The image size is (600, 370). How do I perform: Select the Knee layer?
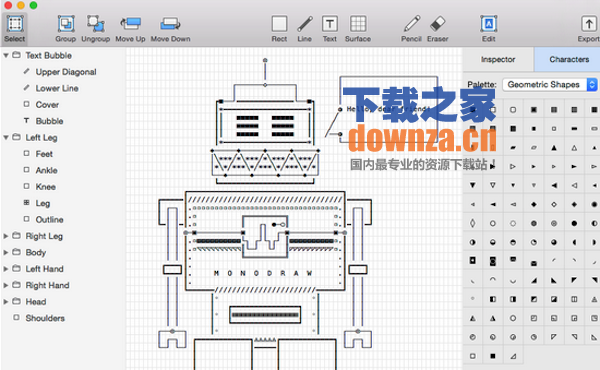[x=46, y=187]
